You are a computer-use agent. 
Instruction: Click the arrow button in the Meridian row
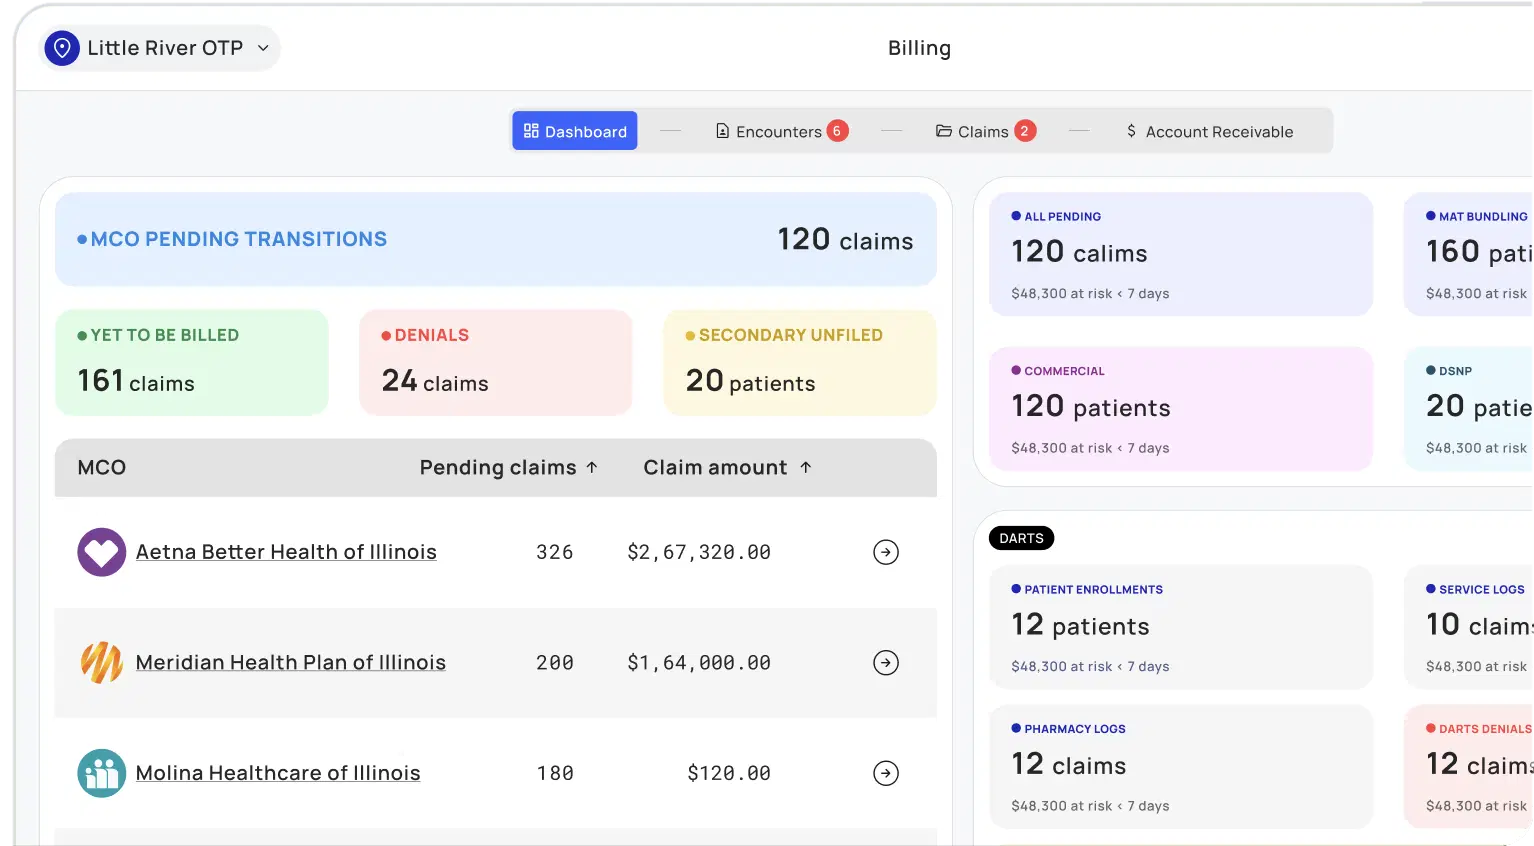pyautogui.click(x=886, y=662)
